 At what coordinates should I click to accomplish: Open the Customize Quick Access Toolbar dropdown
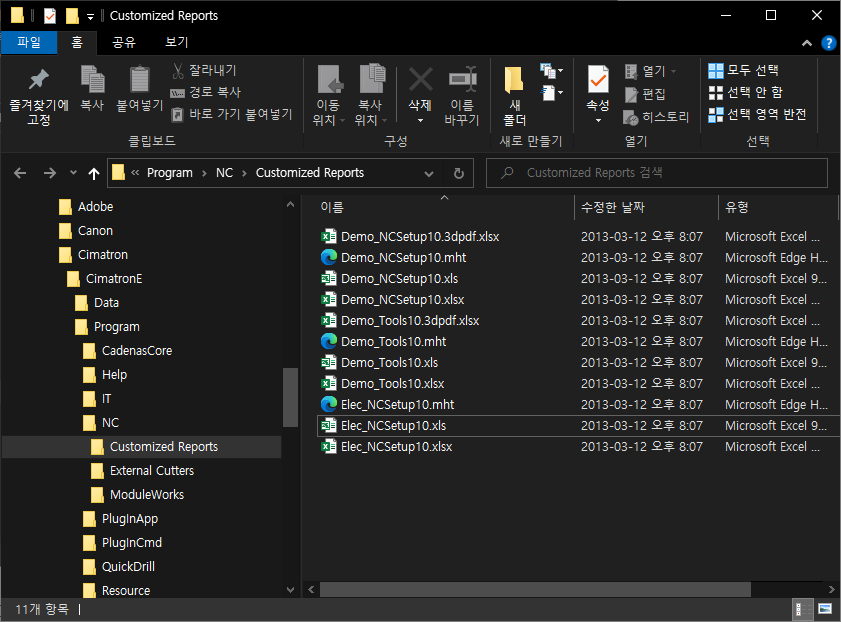tap(91, 17)
